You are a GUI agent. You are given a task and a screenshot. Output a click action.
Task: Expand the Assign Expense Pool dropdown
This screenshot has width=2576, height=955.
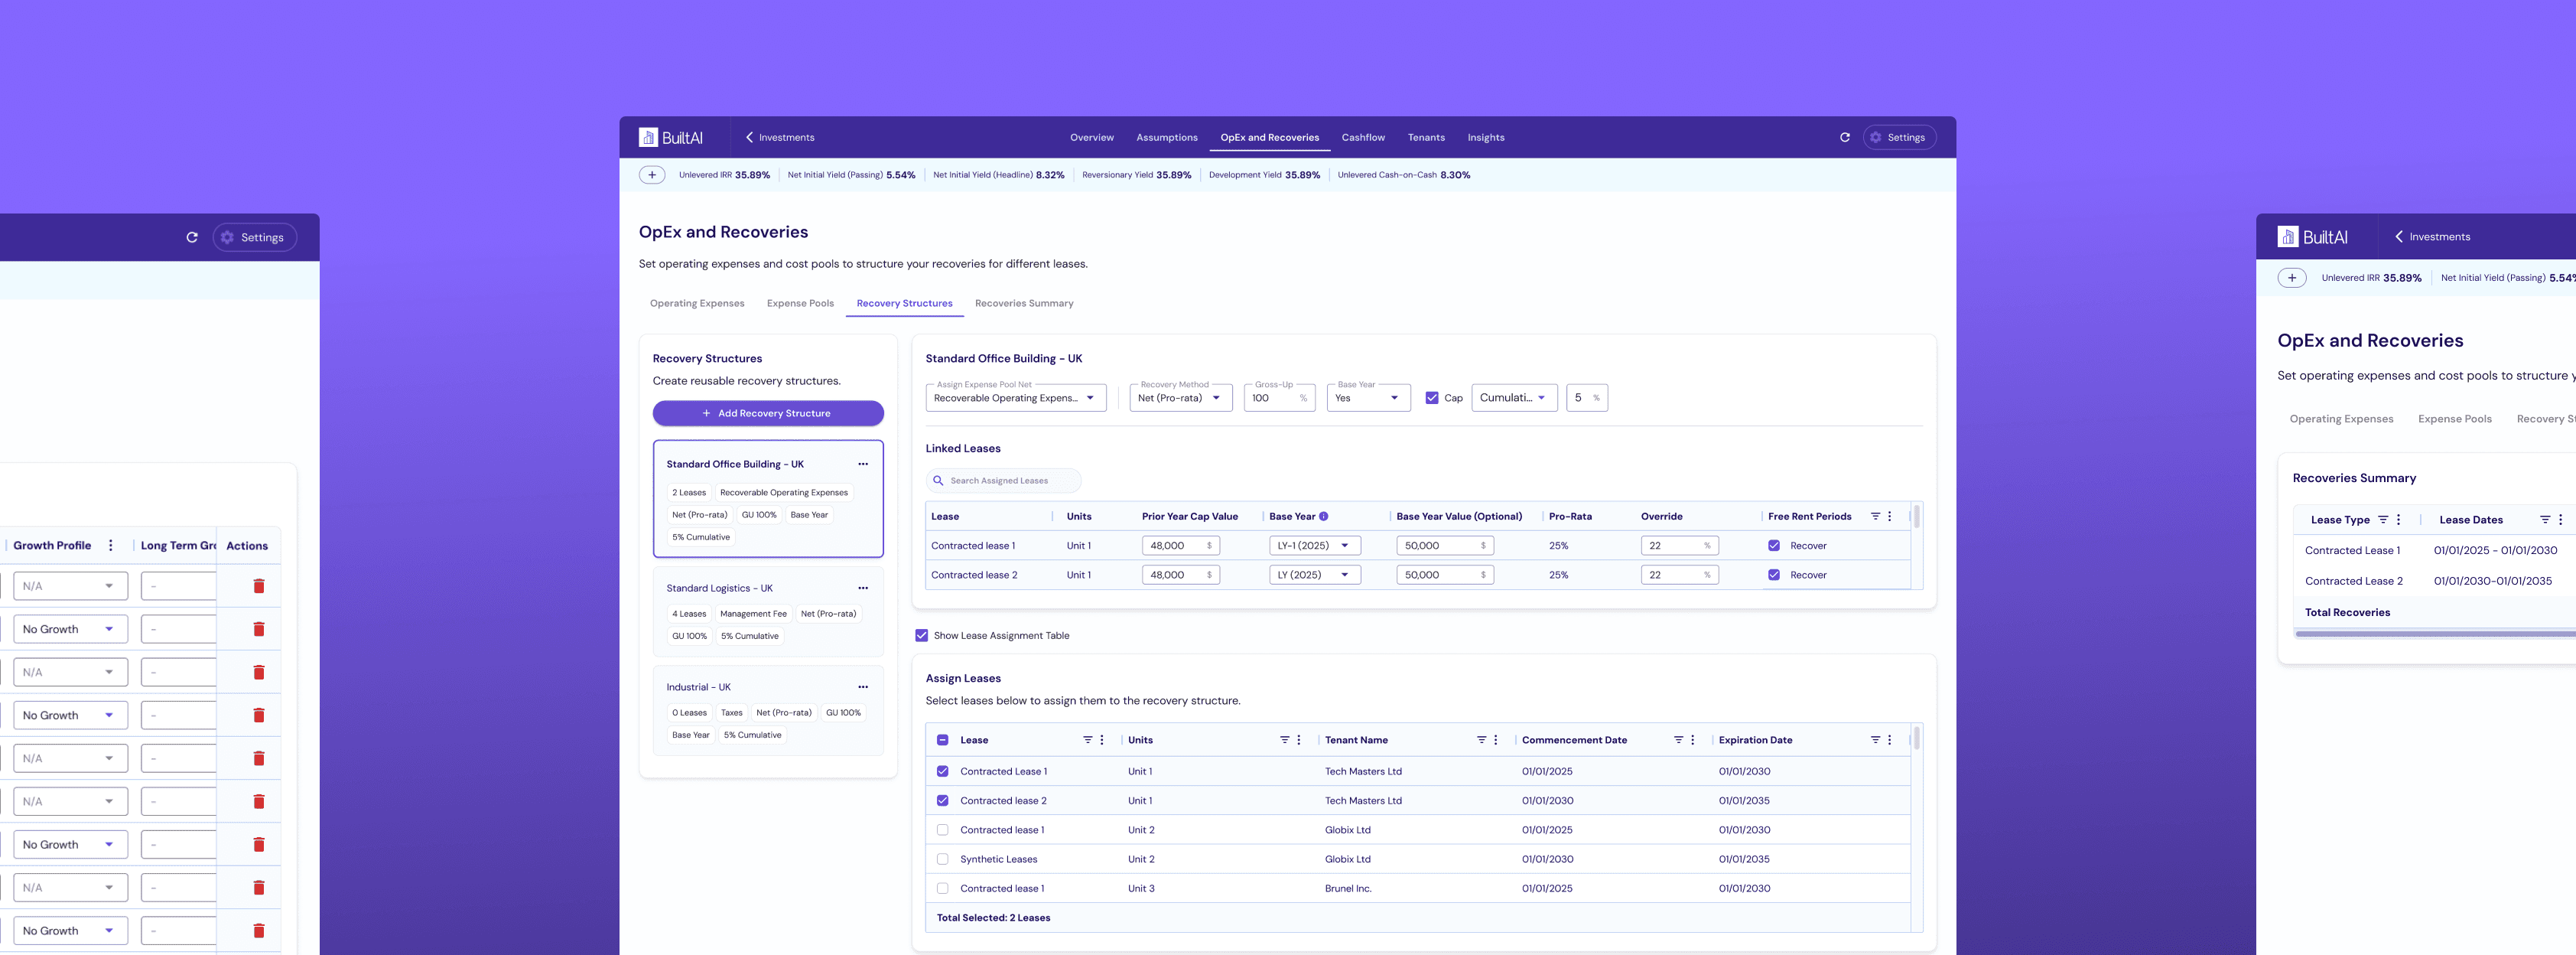click(1014, 398)
